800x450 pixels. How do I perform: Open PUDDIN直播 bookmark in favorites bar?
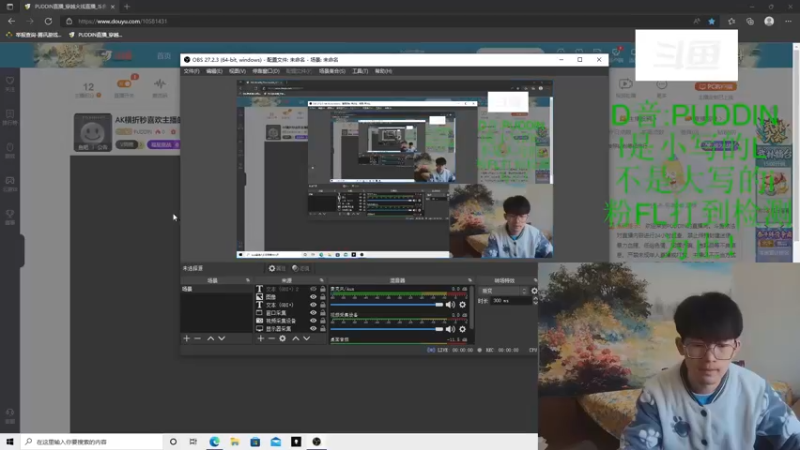click(95, 35)
